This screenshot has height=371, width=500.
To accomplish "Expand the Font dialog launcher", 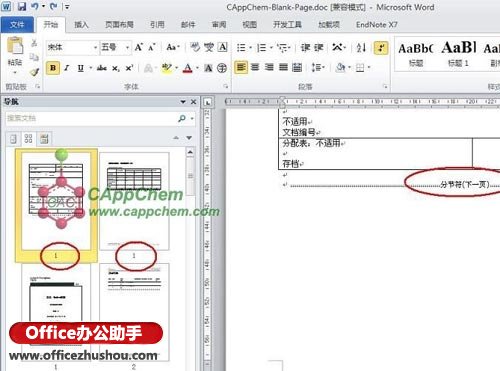I will (226, 86).
